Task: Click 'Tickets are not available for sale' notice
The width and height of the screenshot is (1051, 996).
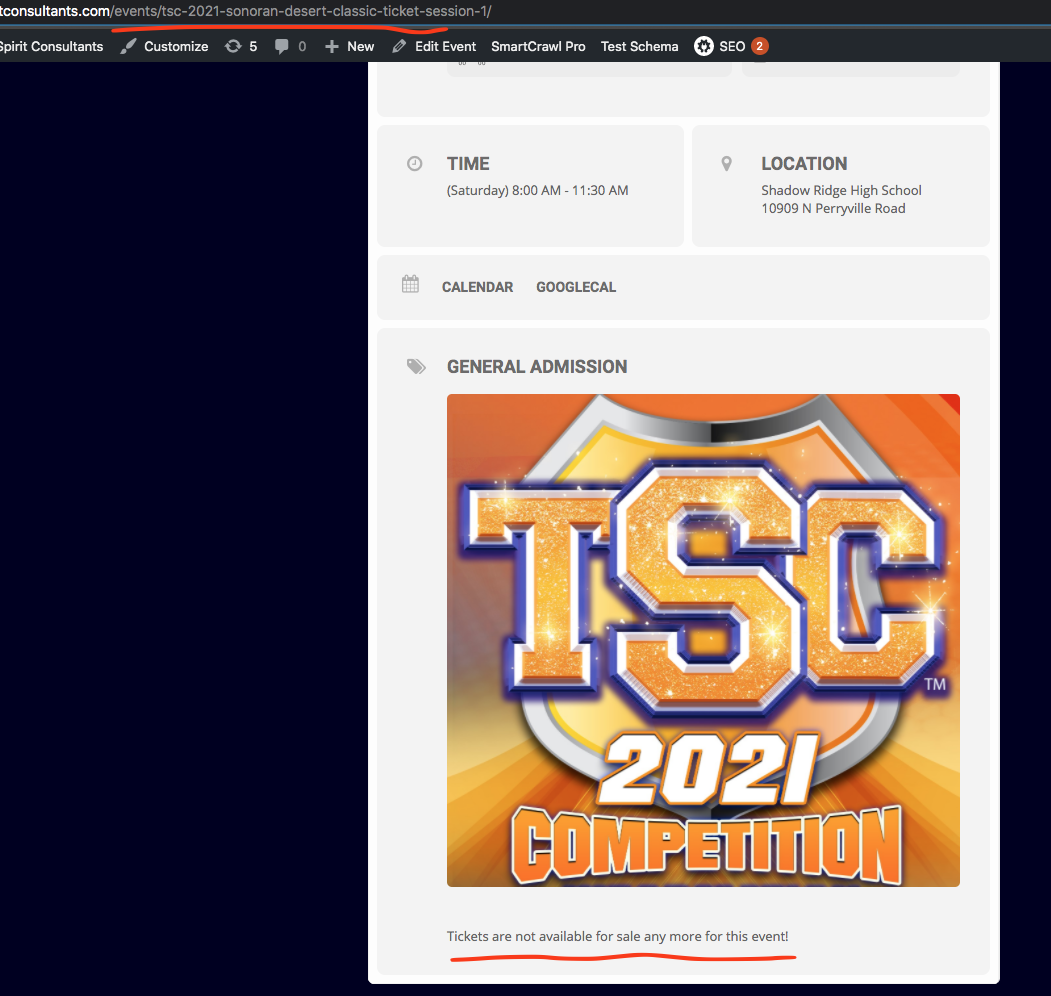Action: coord(617,936)
